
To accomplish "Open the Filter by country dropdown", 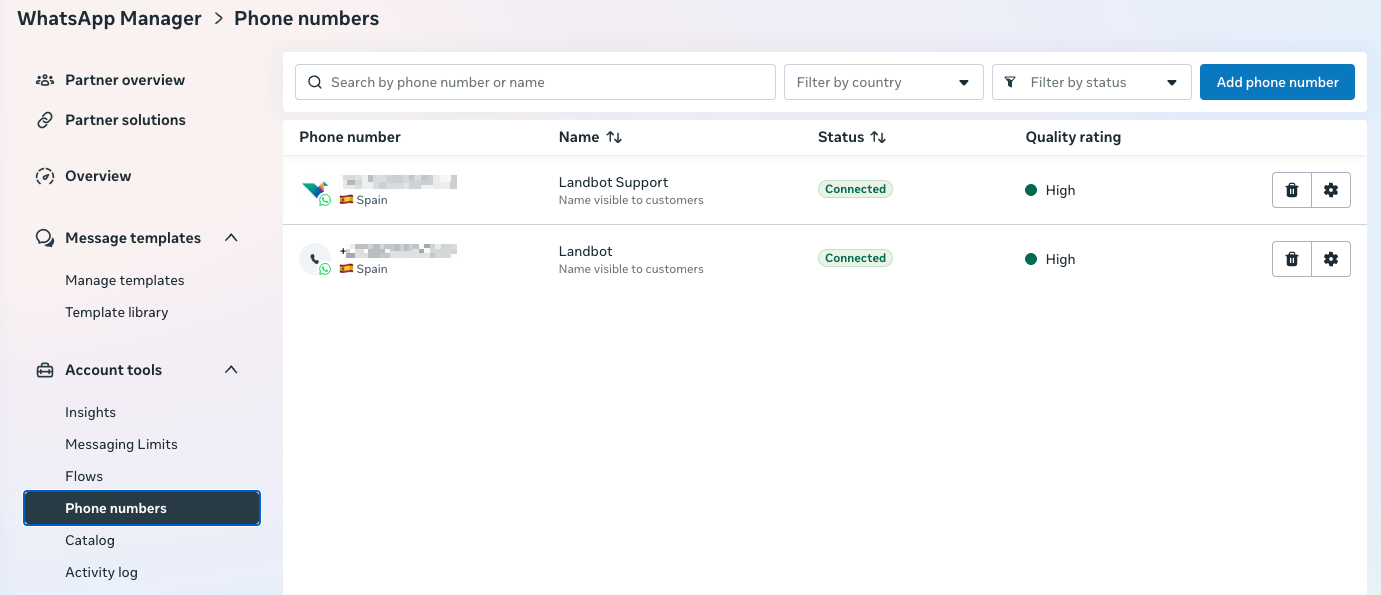I will pos(883,82).
